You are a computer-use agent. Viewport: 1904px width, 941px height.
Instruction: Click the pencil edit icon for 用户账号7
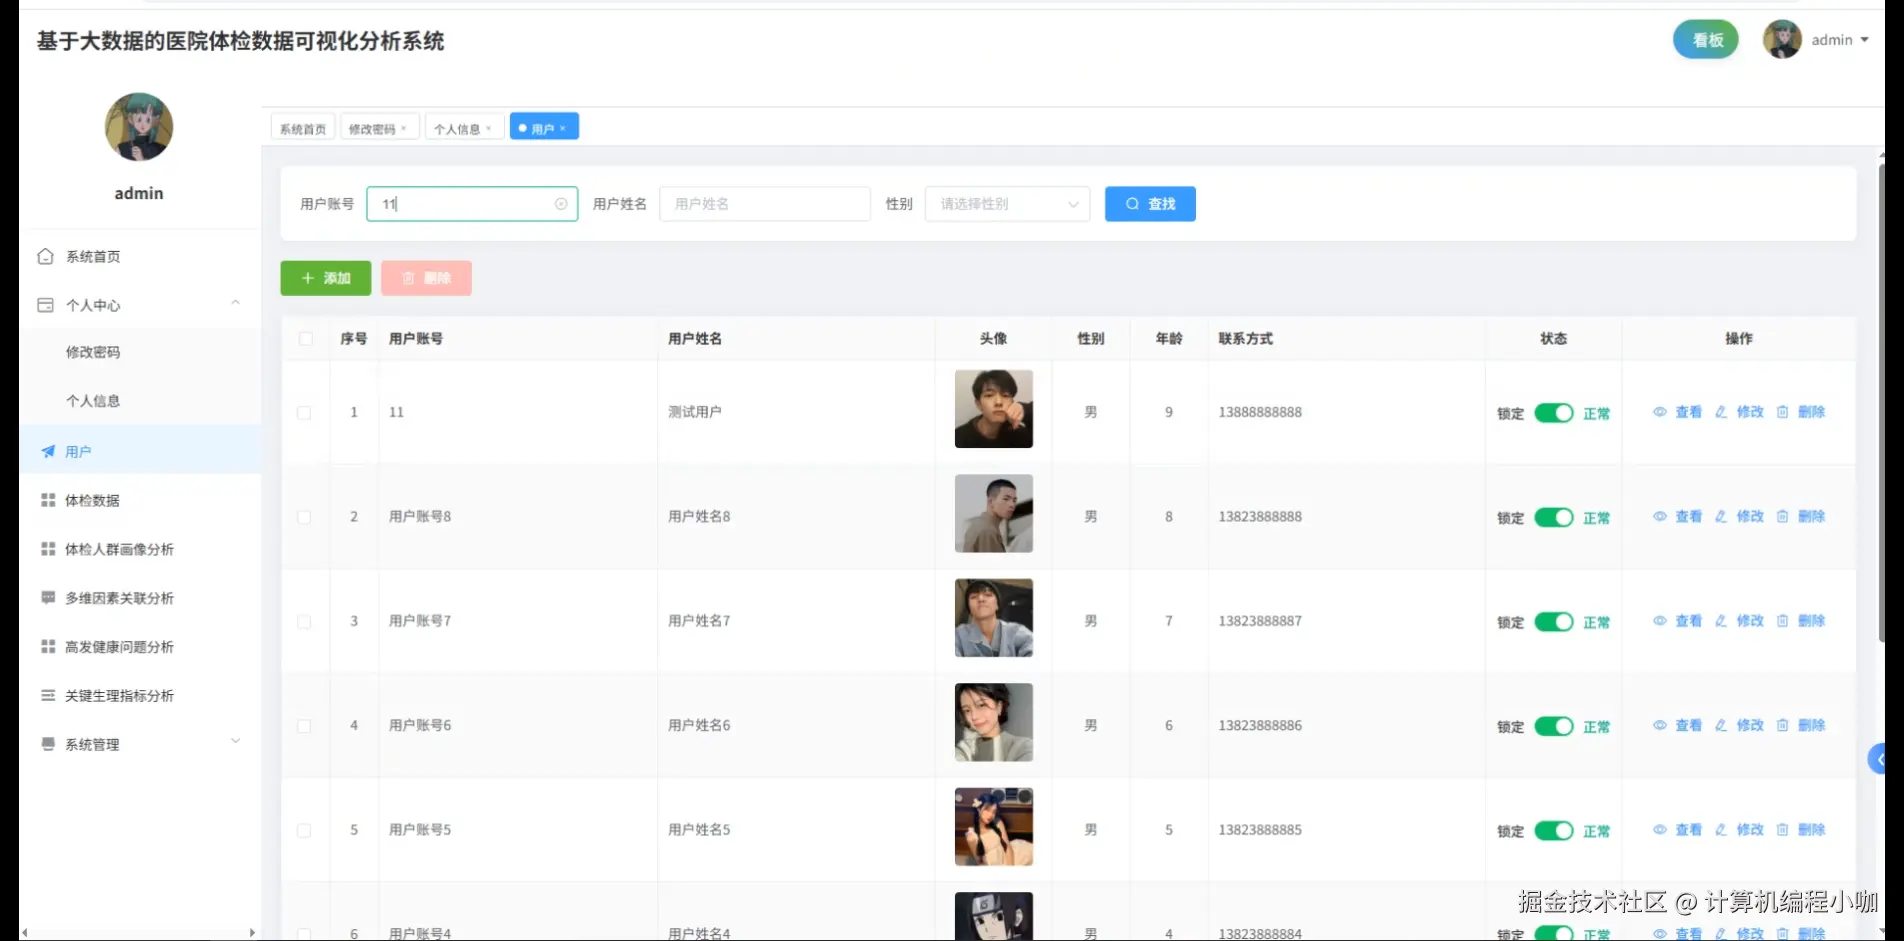(x=1721, y=621)
